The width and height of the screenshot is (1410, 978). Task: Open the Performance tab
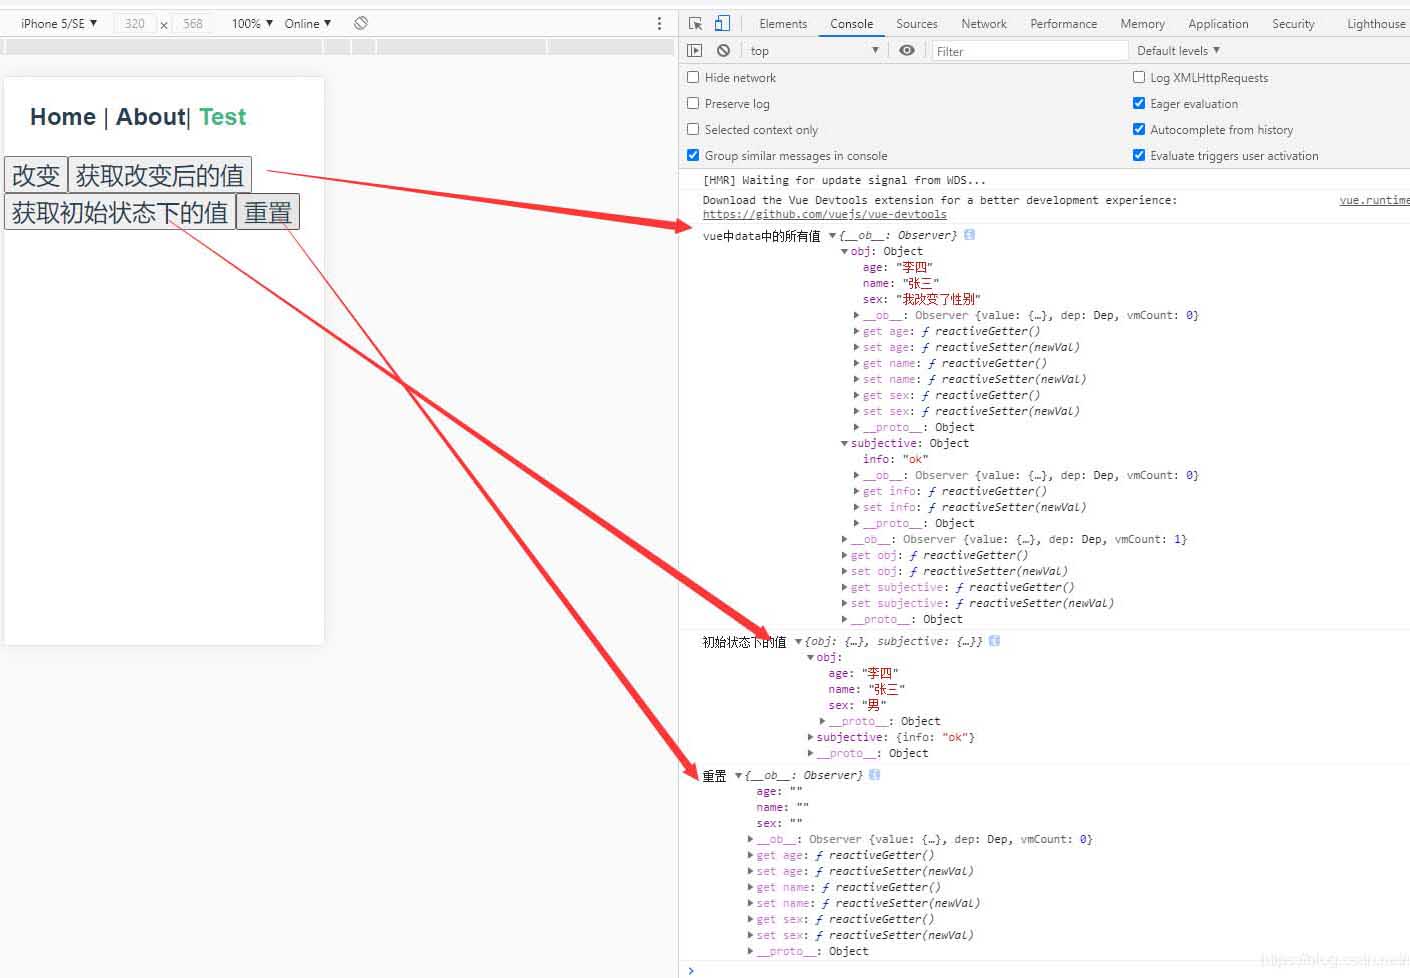pyautogui.click(x=1063, y=23)
